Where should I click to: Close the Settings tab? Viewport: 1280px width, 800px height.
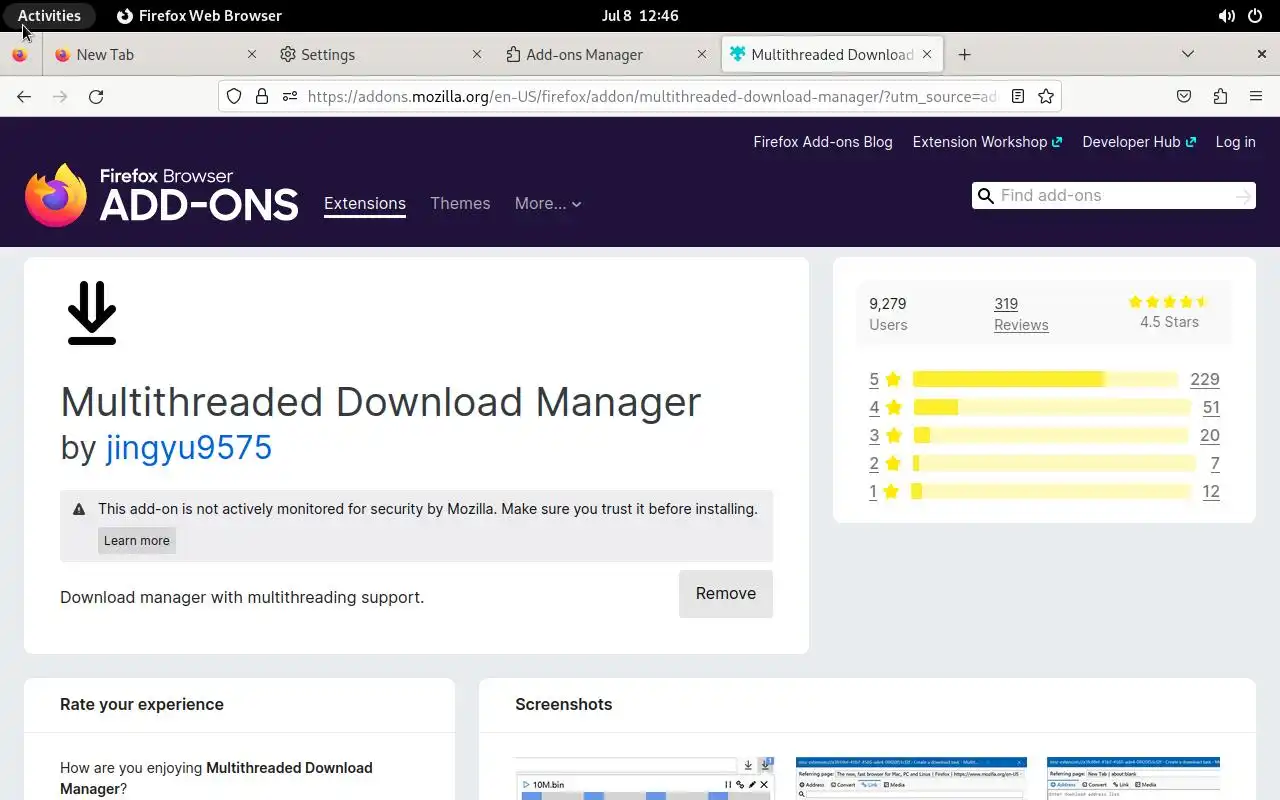477,55
